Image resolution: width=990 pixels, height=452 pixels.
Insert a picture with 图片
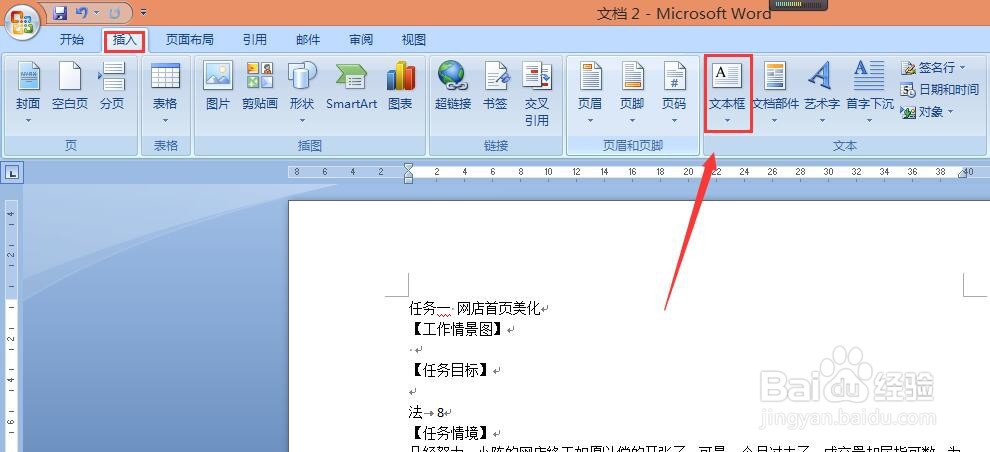pyautogui.click(x=218, y=85)
